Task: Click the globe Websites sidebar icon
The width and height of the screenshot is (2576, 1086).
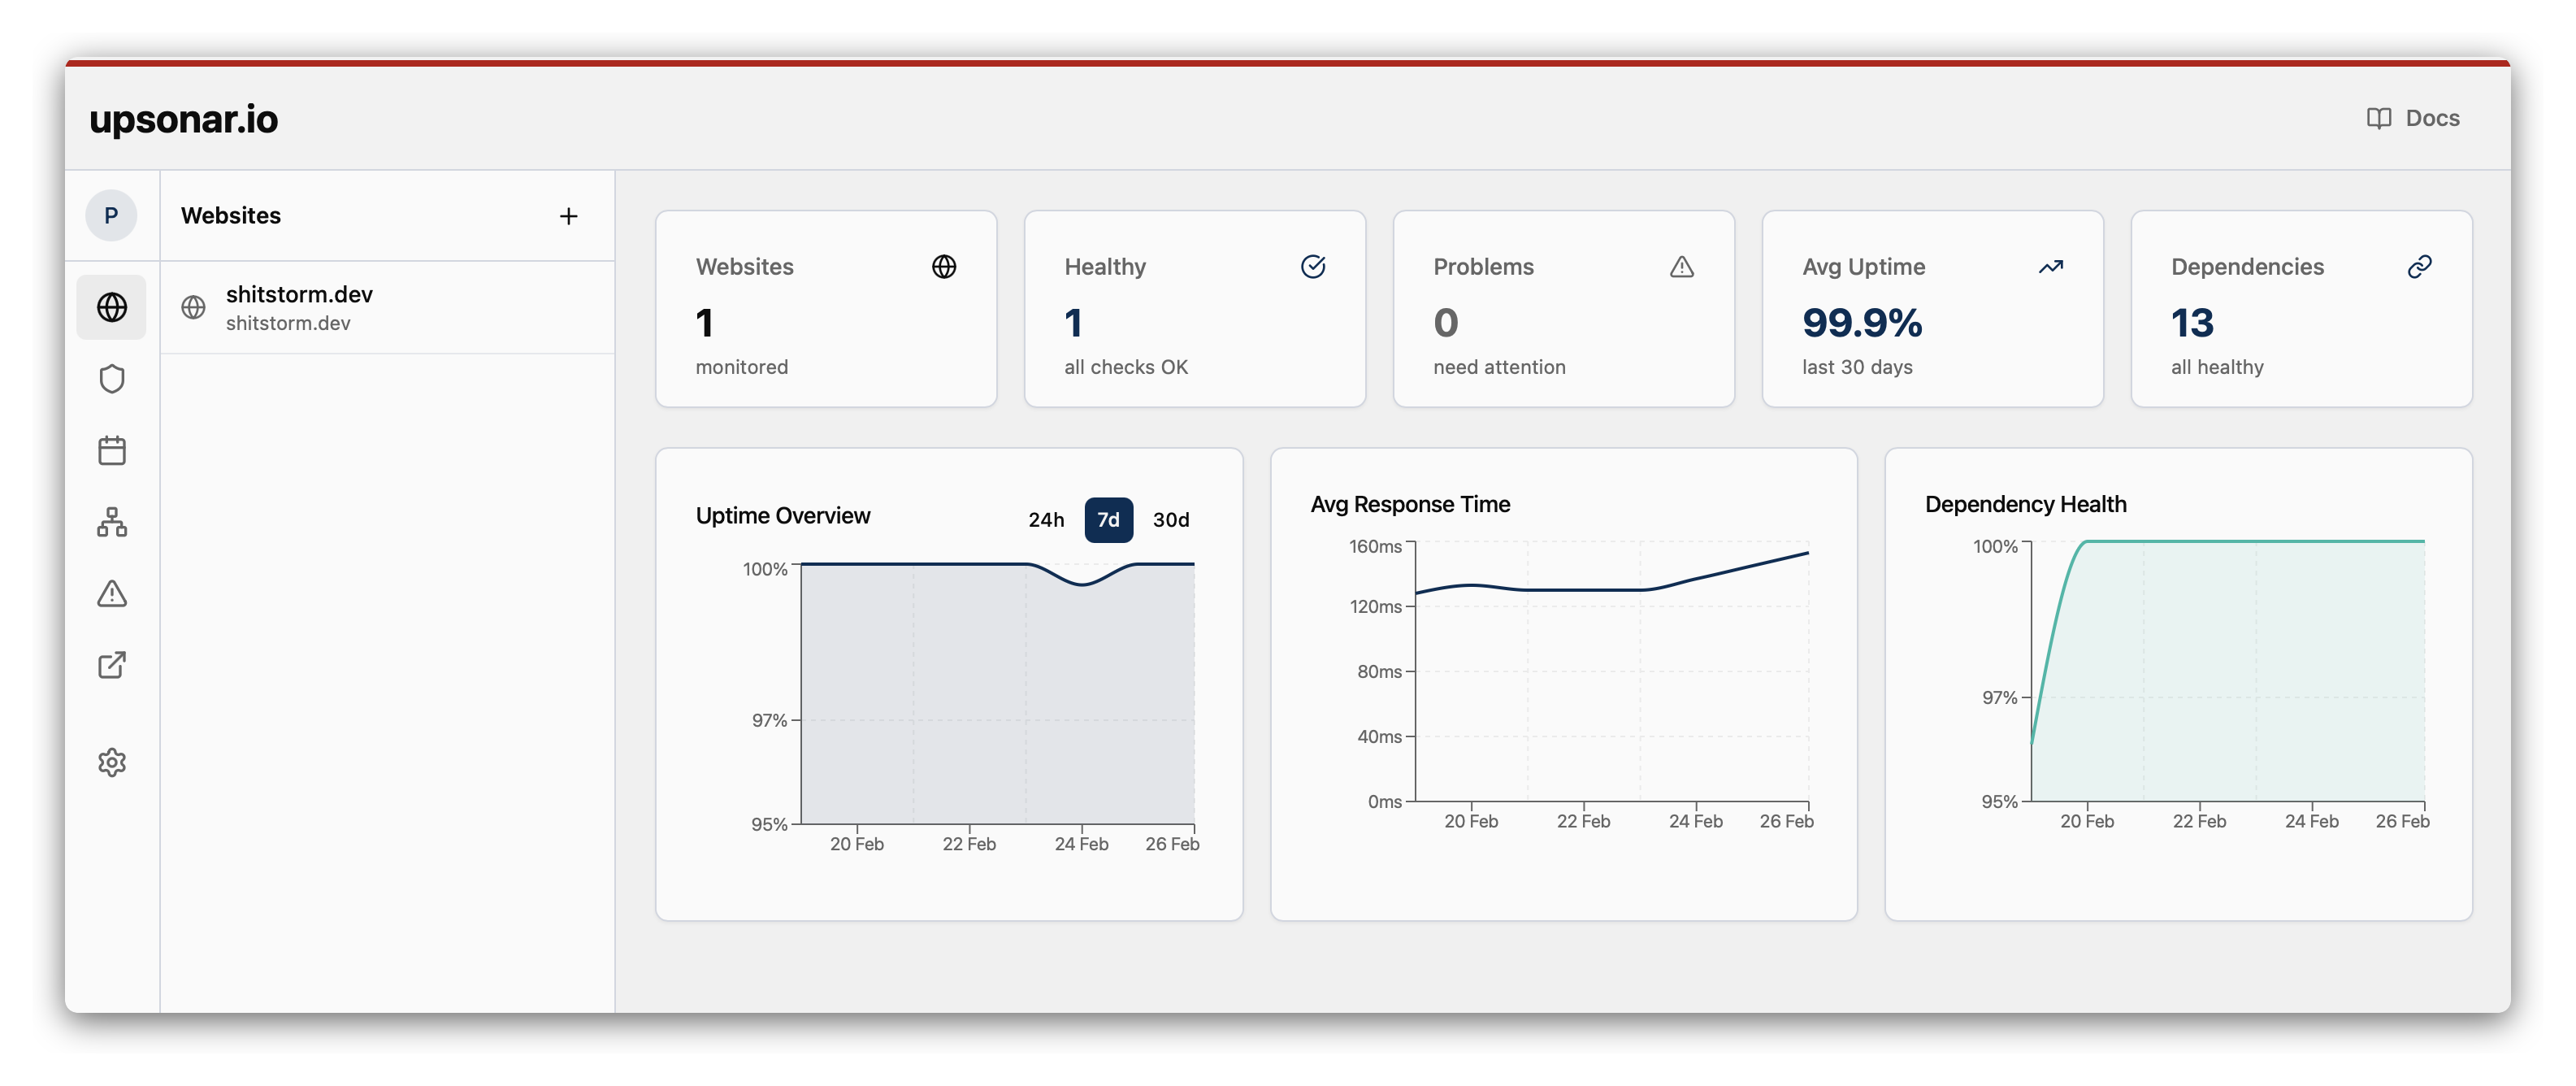Action: pos(111,307)
